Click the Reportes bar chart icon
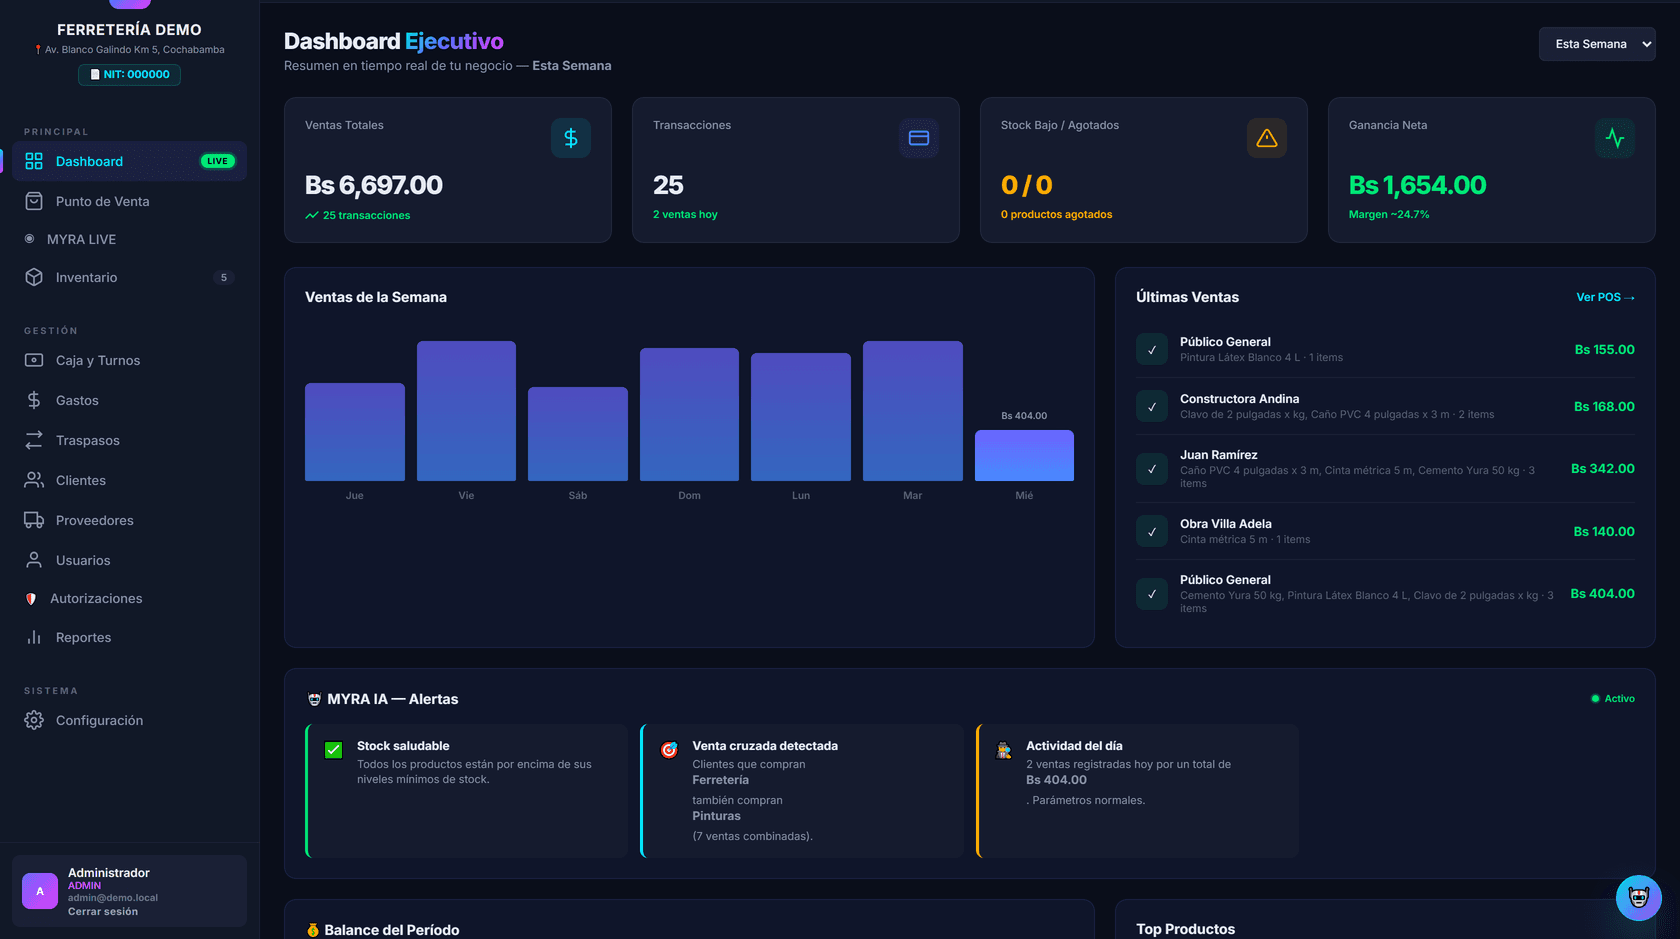This screenshot has height=939, width=1680. click(x=34, y=637)
